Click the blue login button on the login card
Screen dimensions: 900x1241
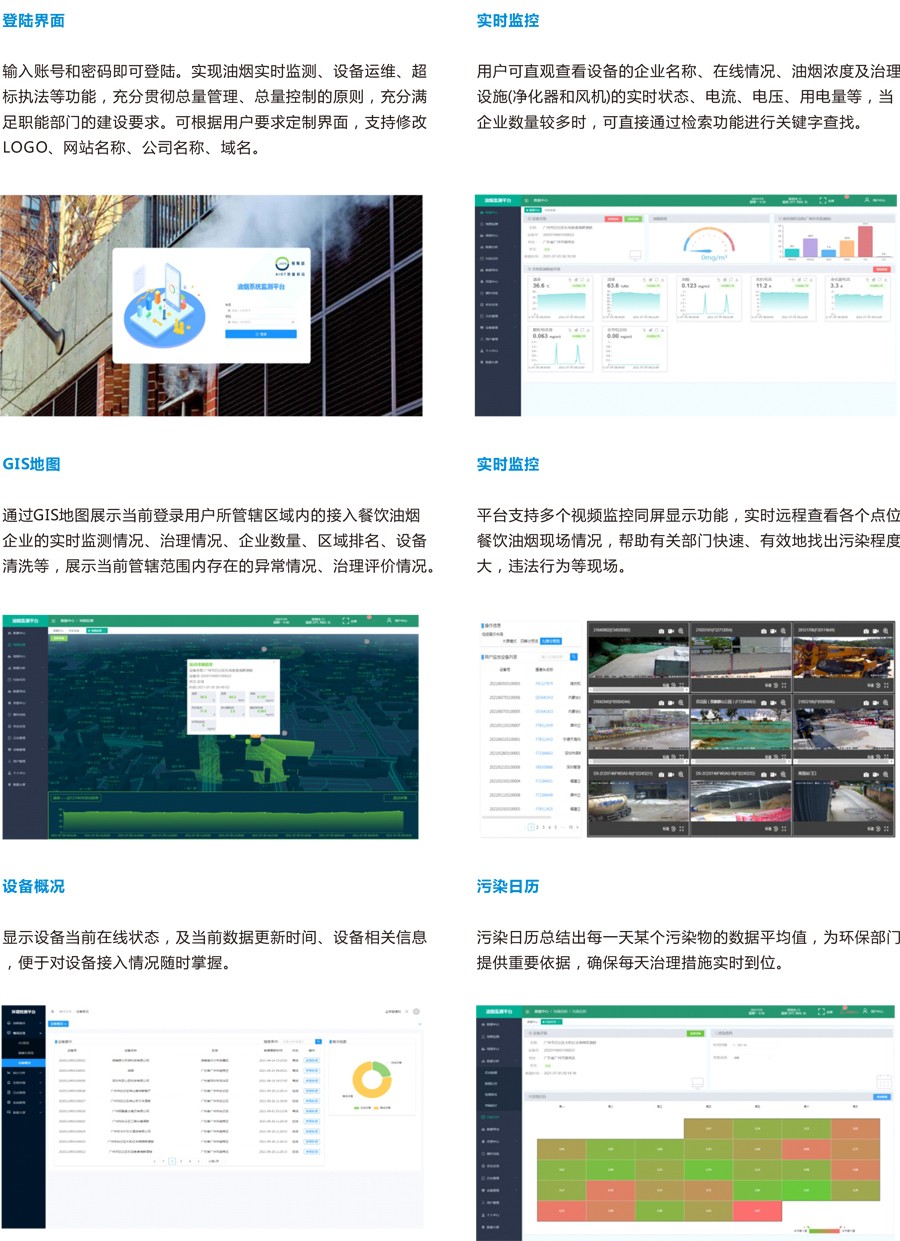pos(260,334)
